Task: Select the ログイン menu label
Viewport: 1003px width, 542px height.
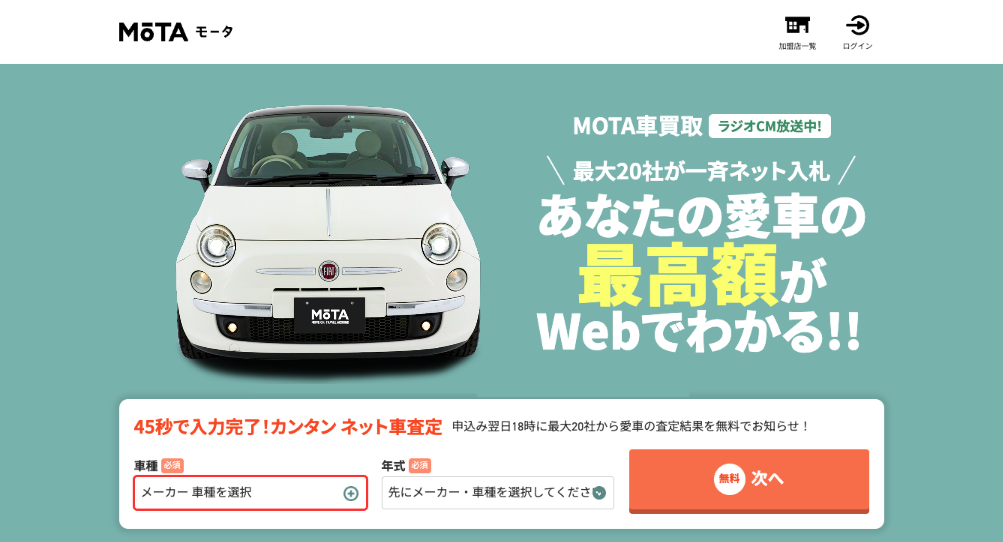Action: 857,46
